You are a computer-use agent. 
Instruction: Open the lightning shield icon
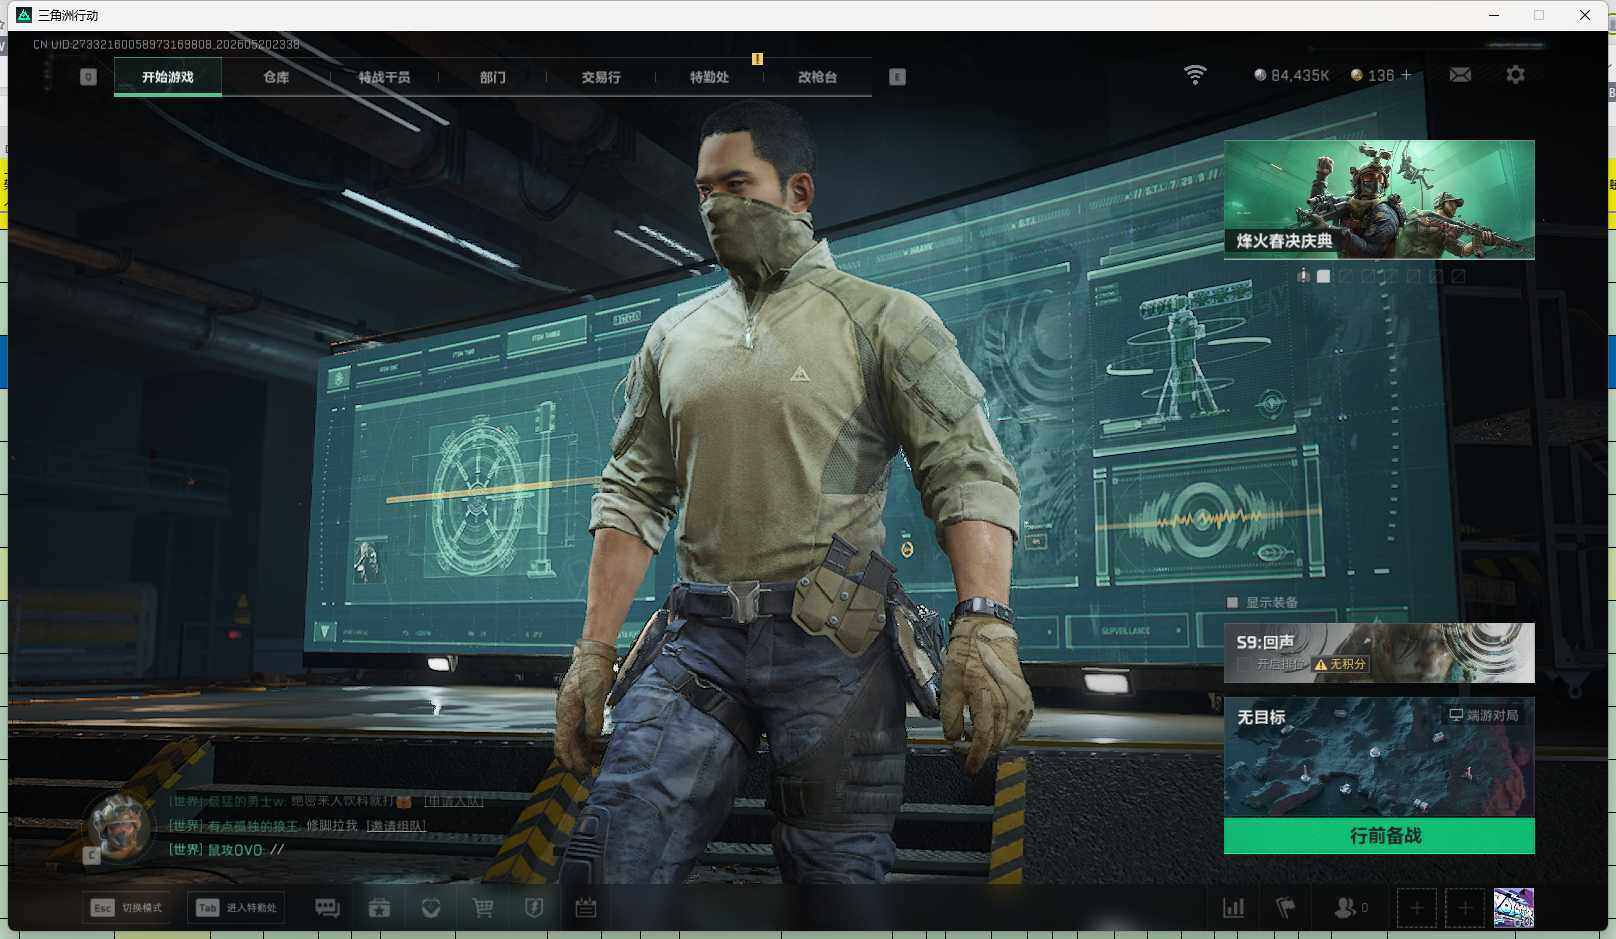pos(534,907)
